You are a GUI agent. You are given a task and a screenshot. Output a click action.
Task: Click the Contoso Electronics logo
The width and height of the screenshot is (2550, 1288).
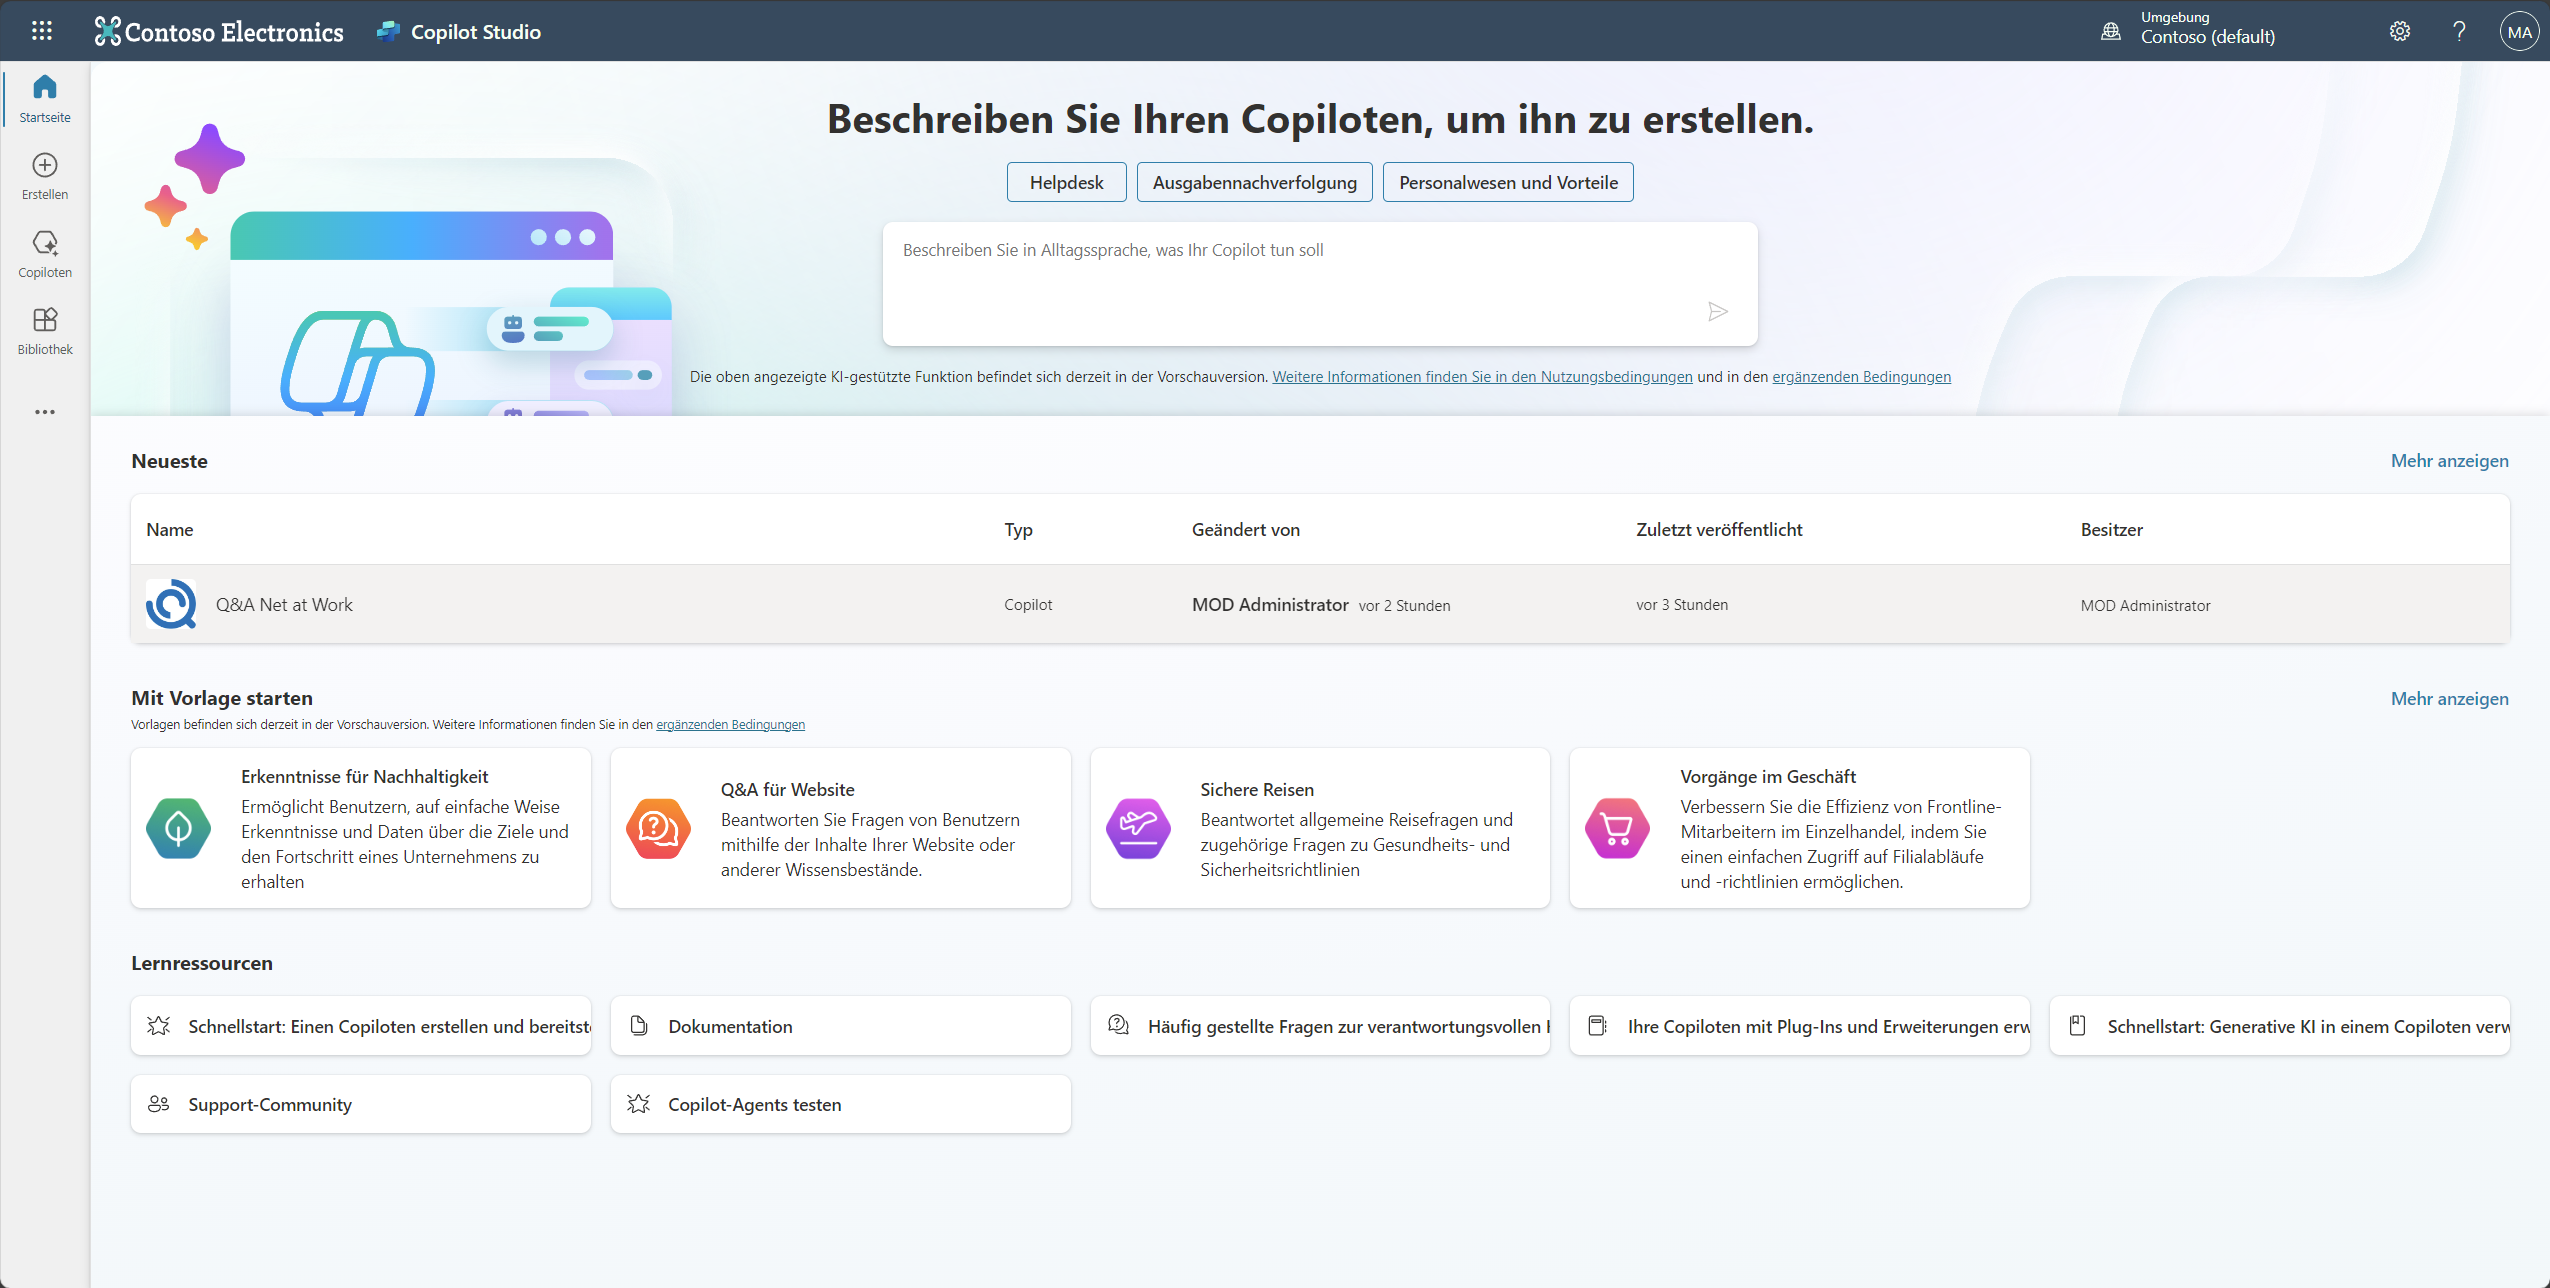coord(219,32)
